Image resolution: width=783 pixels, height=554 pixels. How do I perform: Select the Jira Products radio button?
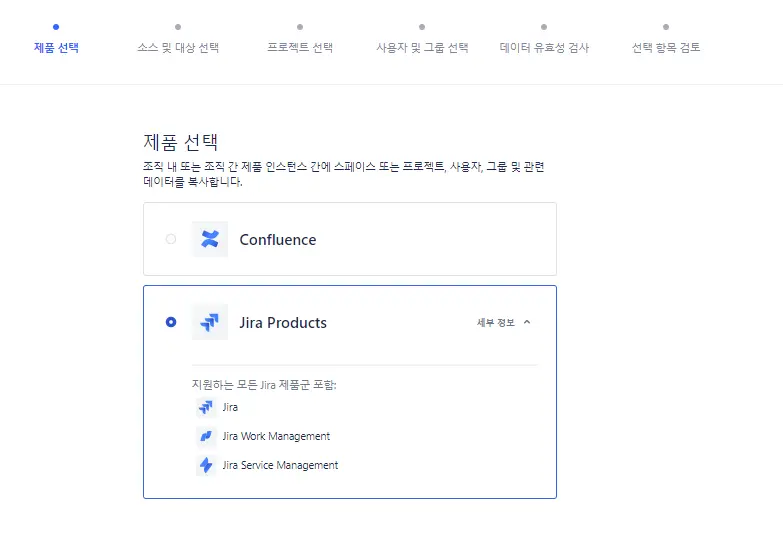pos(171,322)
